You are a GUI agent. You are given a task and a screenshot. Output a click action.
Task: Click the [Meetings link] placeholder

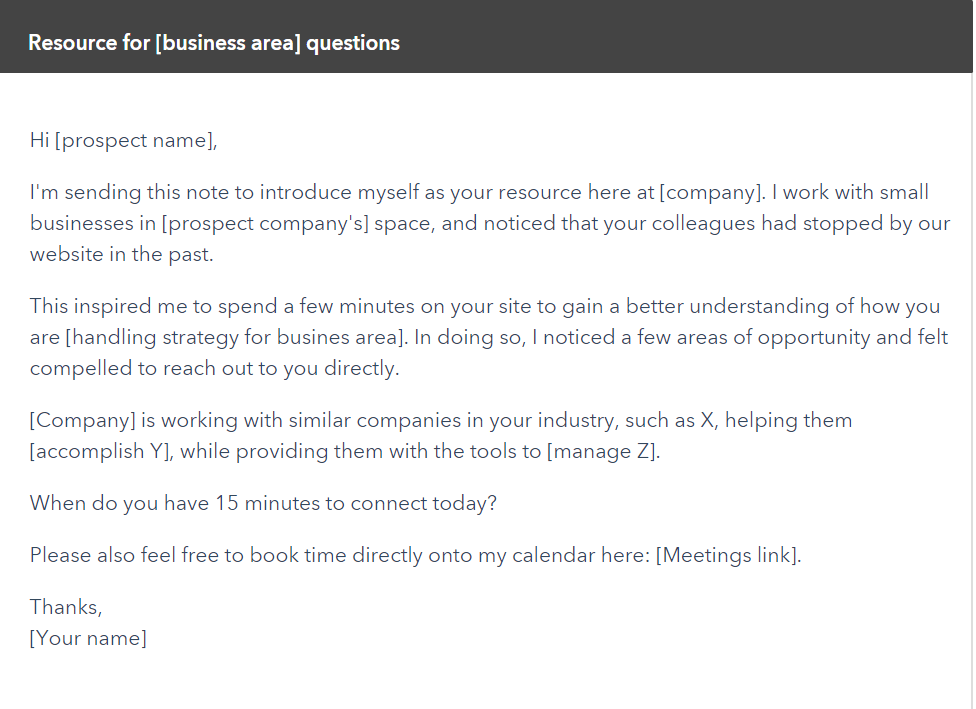tap(726, 555)
